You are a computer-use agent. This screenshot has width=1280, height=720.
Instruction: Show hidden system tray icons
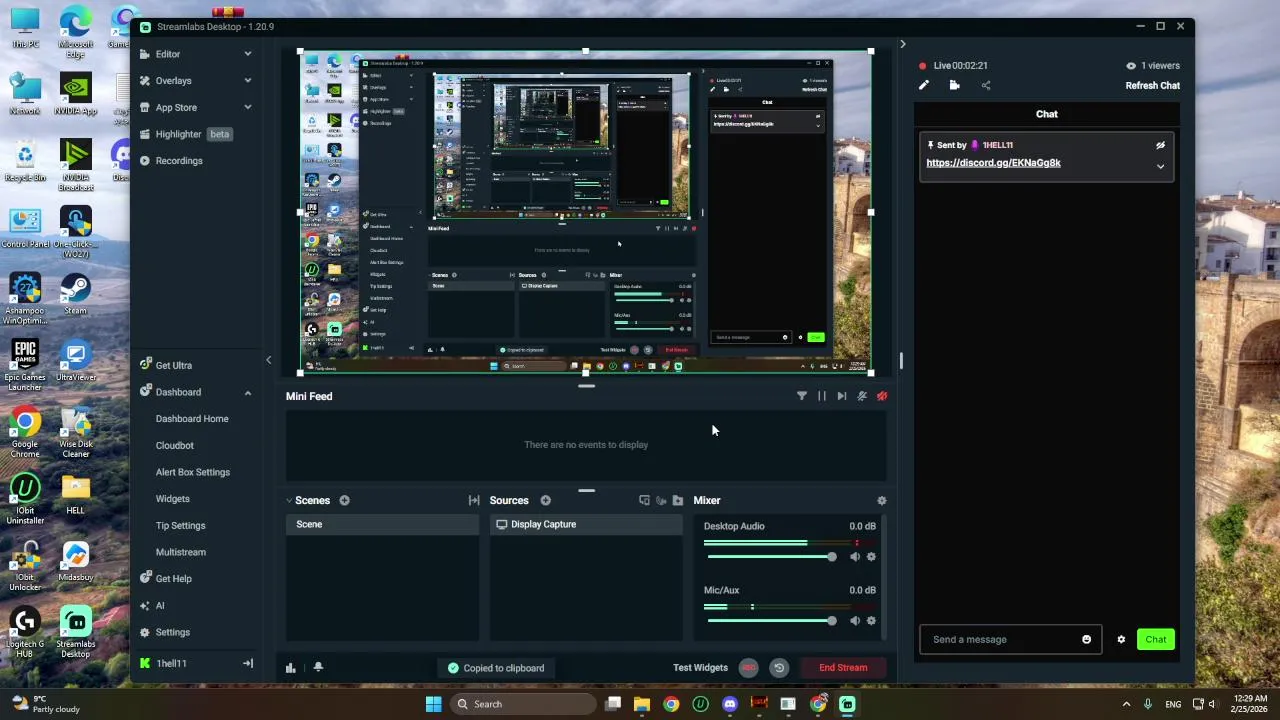(1126, 704)
